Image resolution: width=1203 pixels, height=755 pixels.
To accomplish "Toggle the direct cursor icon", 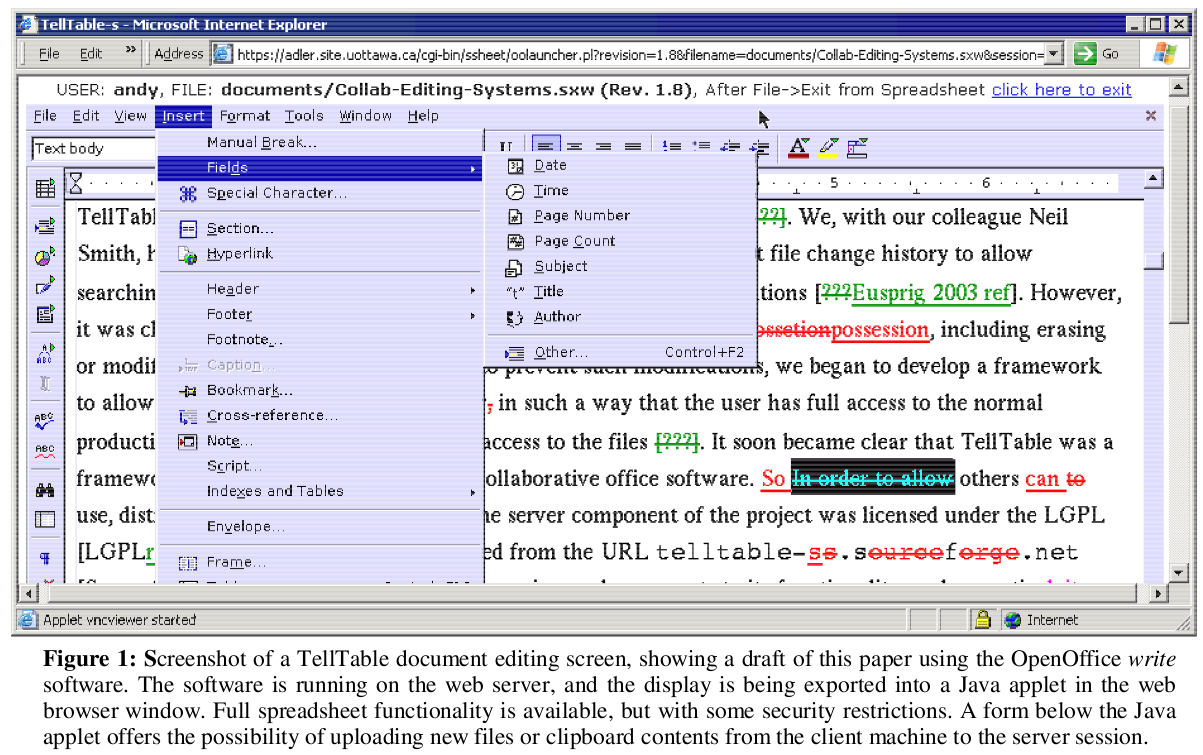I will [x=45, y=383].
